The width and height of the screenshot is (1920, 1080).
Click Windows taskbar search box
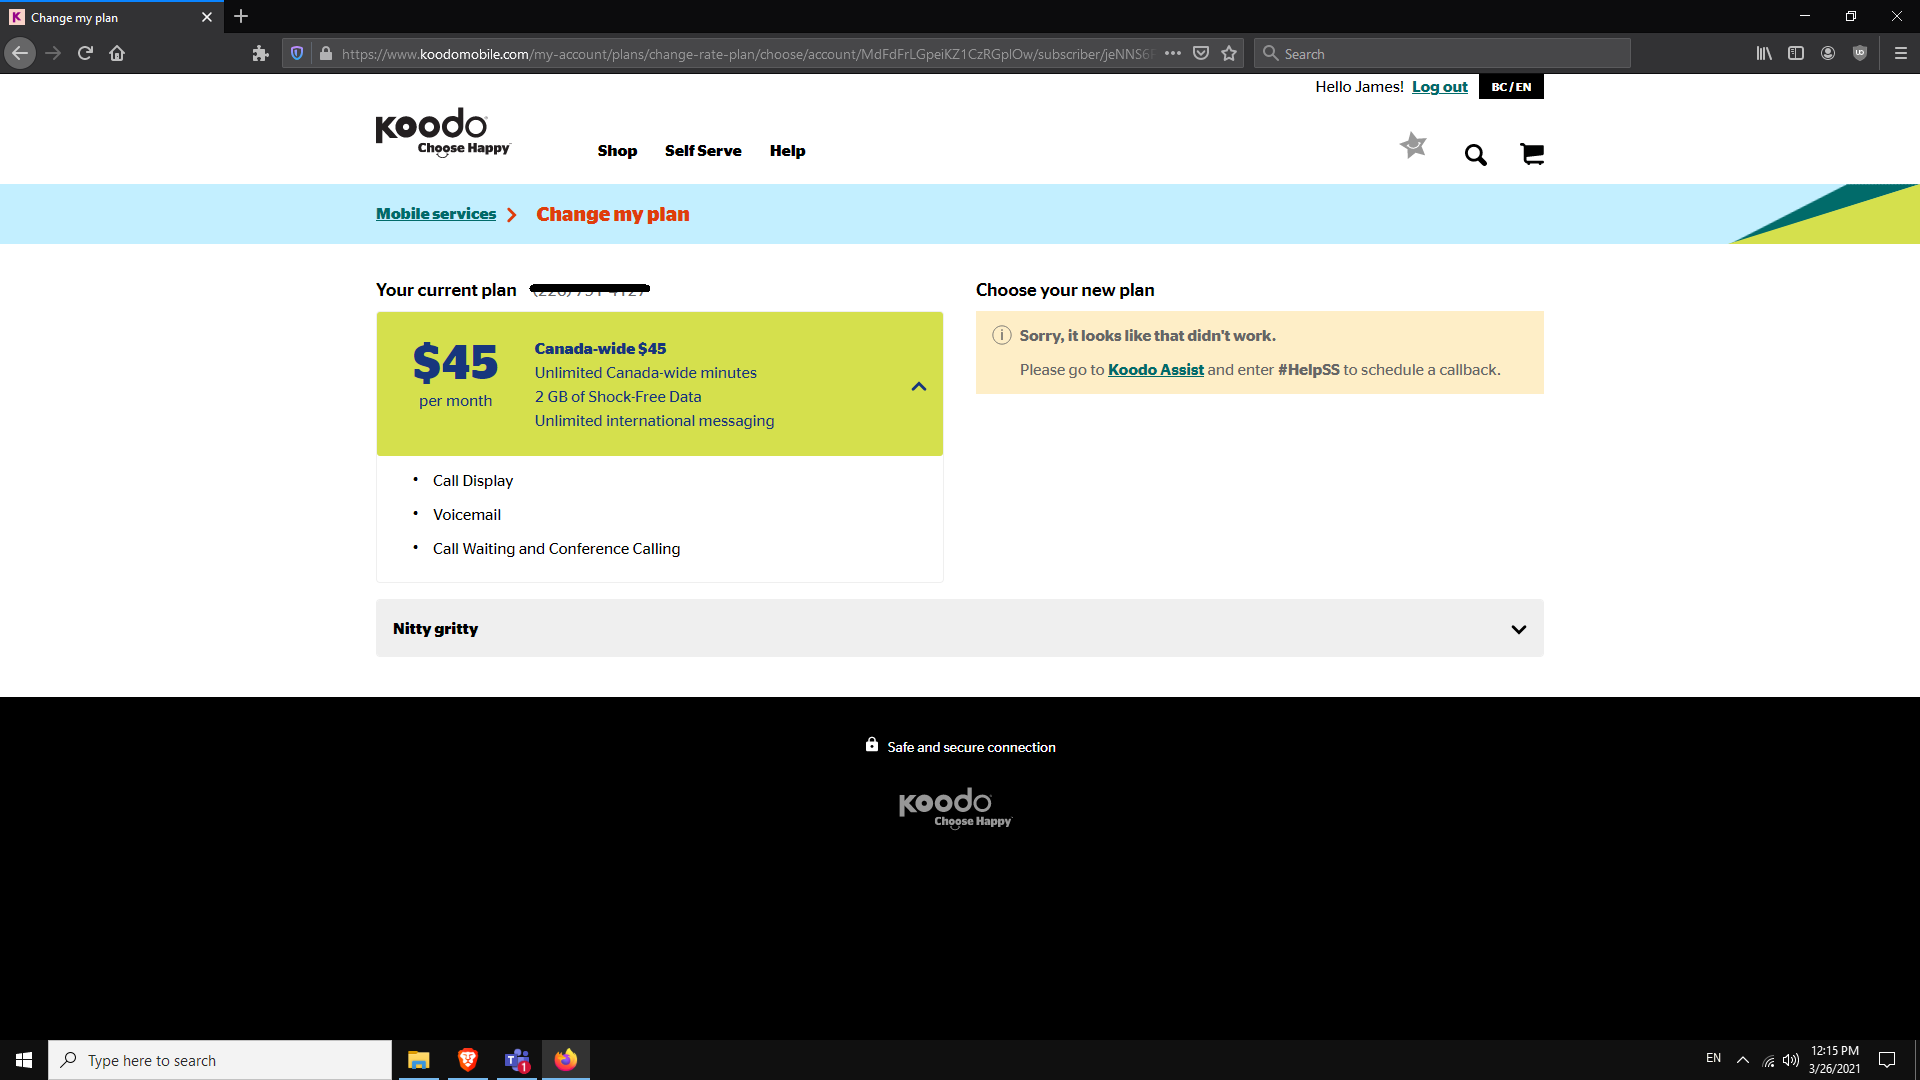(220, 1060)
